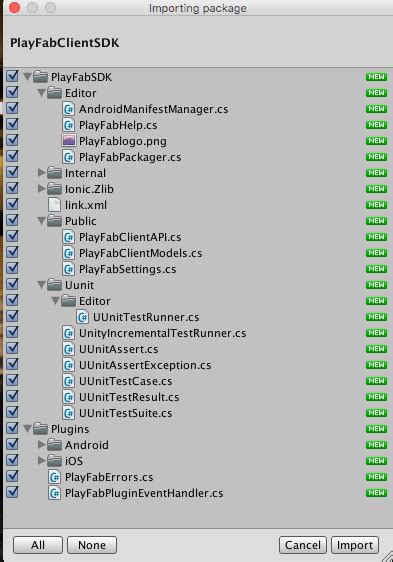Click the Import button
The image size is (393, 562).
coord(355,545)
